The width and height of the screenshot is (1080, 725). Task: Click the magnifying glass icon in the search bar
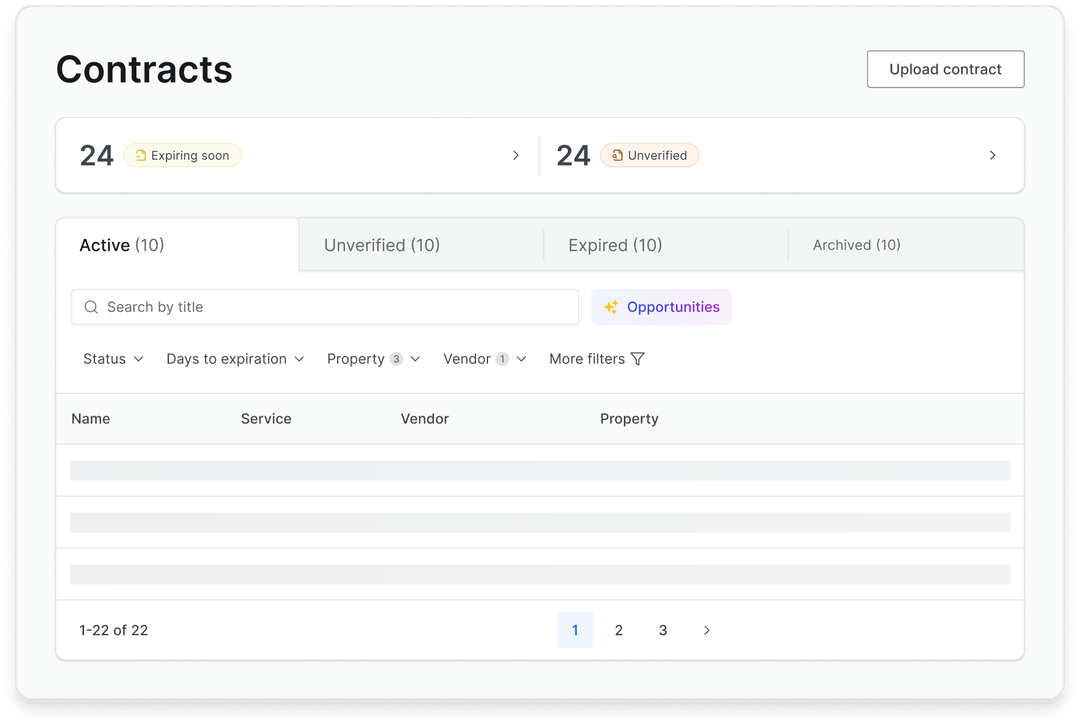click(91, 307)
